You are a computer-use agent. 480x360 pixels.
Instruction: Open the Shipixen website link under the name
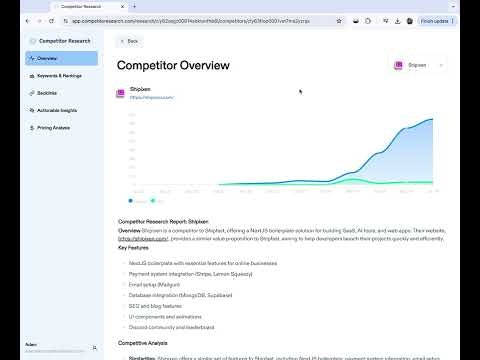[x=152, y=98]
